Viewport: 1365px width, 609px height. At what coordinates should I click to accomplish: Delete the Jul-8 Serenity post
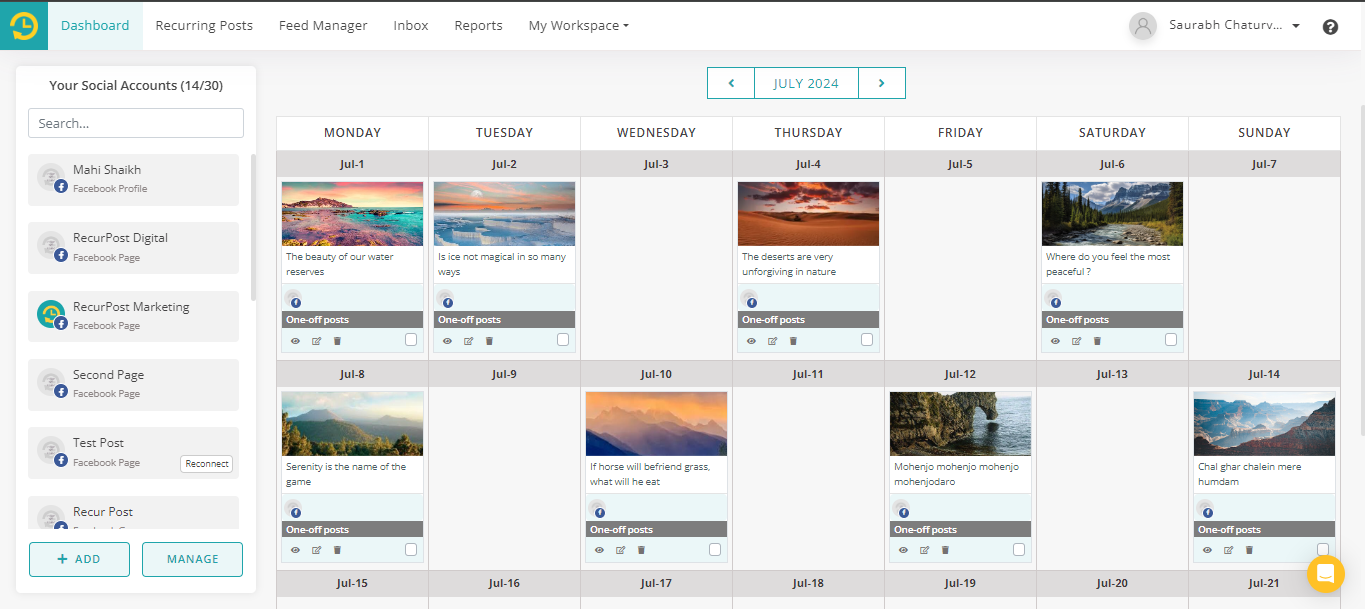pyautogui.click(x=337, y=550)
